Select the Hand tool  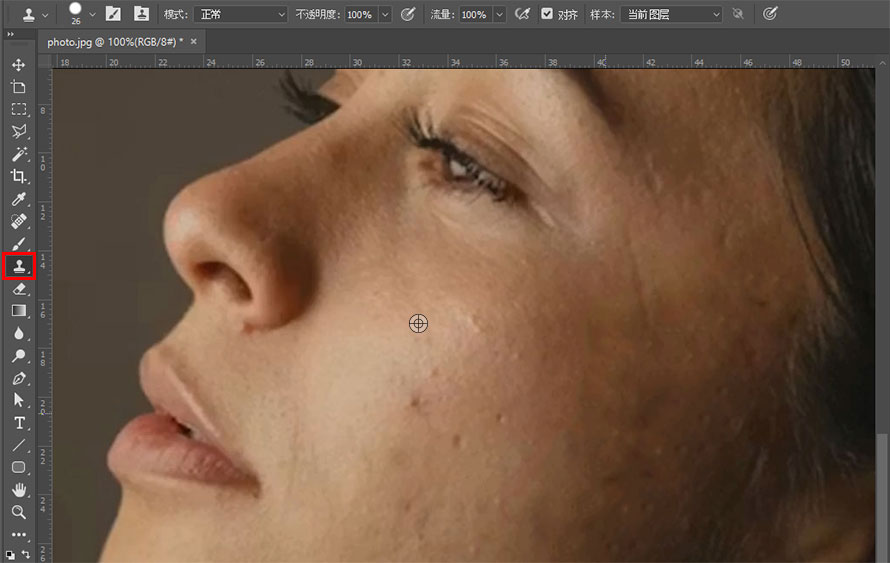click(19, 490)
